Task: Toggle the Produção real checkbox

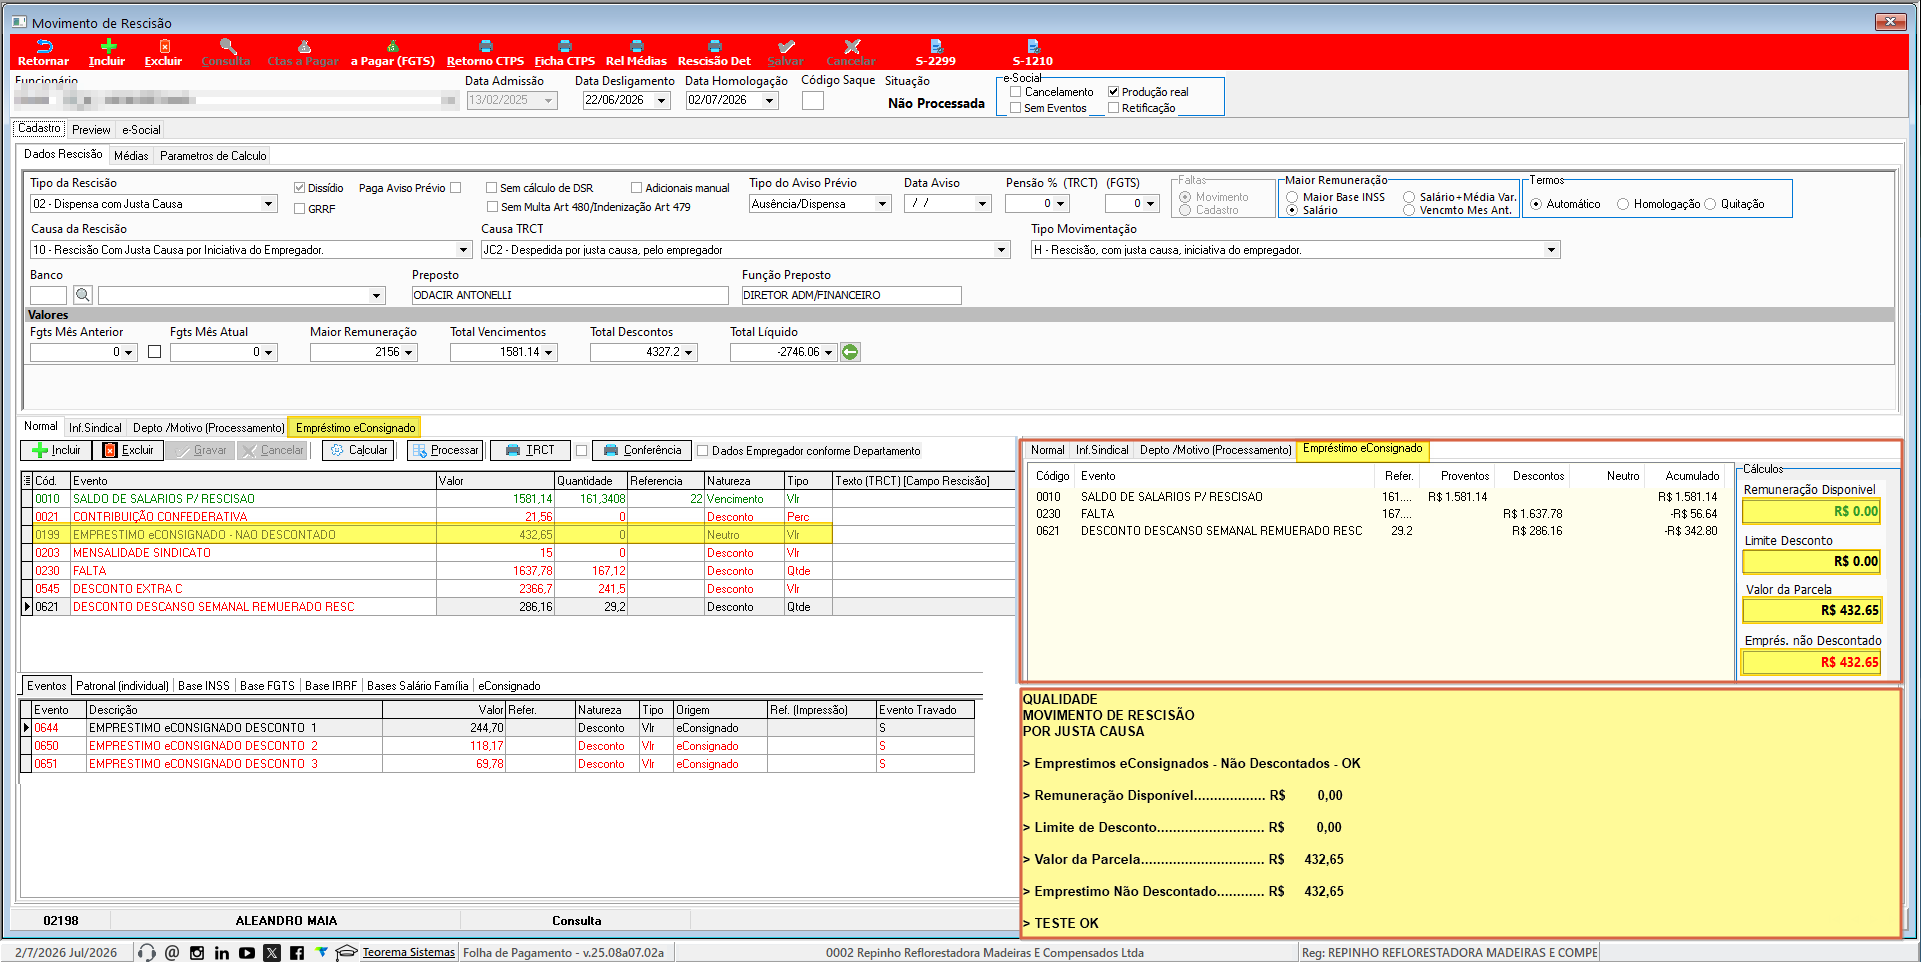Action: [x=1113, y=92]
